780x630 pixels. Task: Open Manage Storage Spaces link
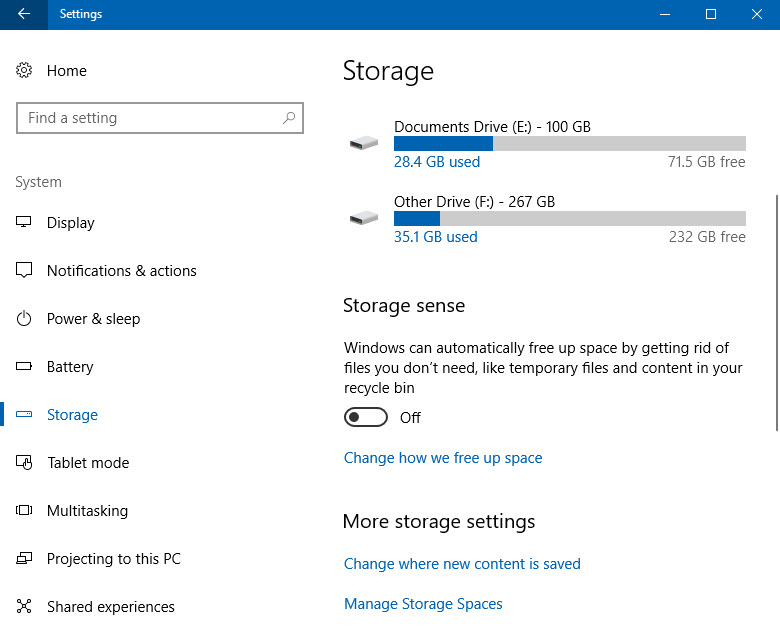(423, 604)
